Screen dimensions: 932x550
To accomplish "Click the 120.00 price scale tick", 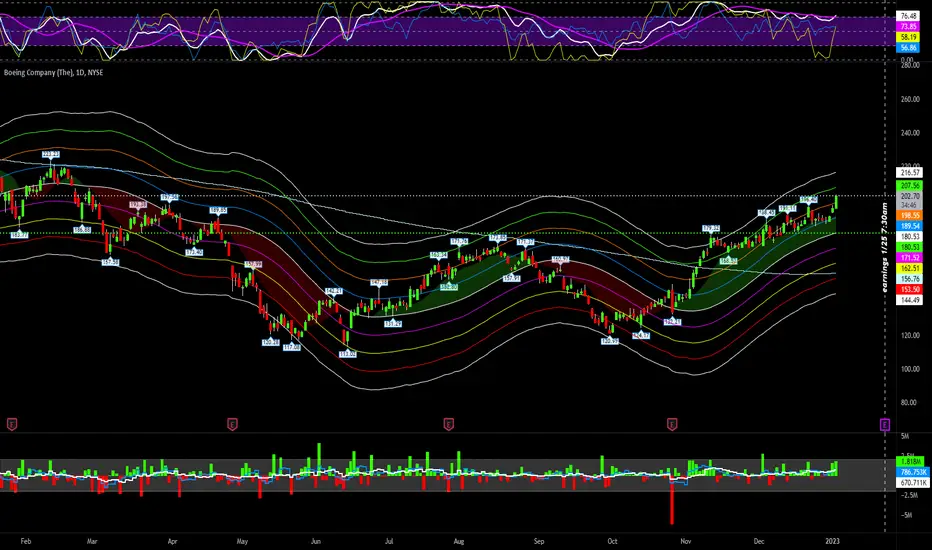I will pyautogui.click(x=910, y=335).
